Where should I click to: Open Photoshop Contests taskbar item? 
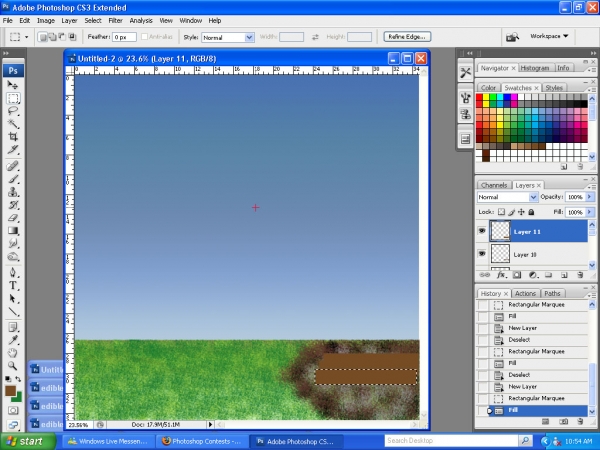point(203,441)
